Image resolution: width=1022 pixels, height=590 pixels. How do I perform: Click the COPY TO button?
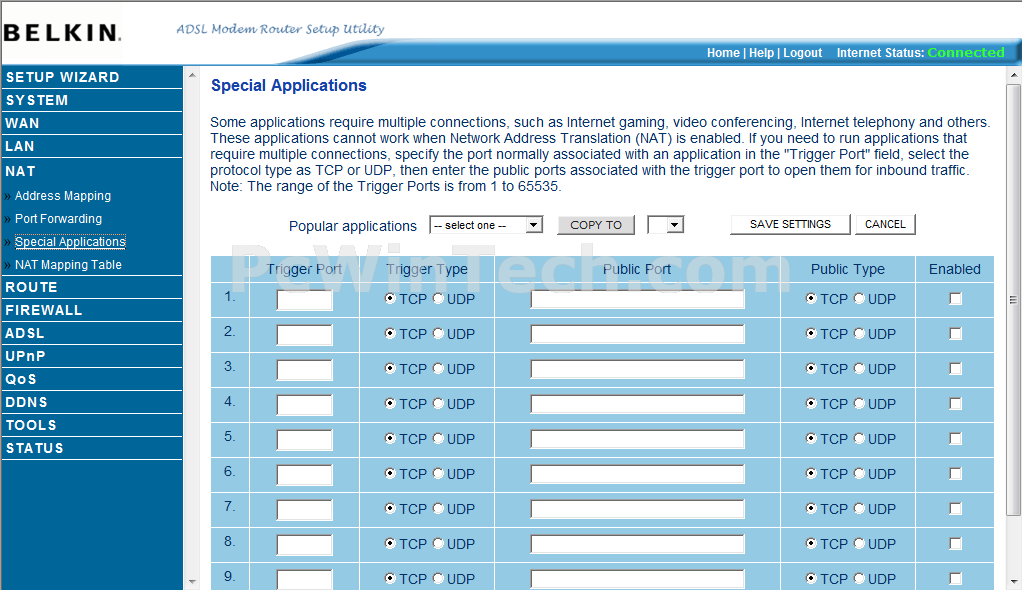pos(596,225)
